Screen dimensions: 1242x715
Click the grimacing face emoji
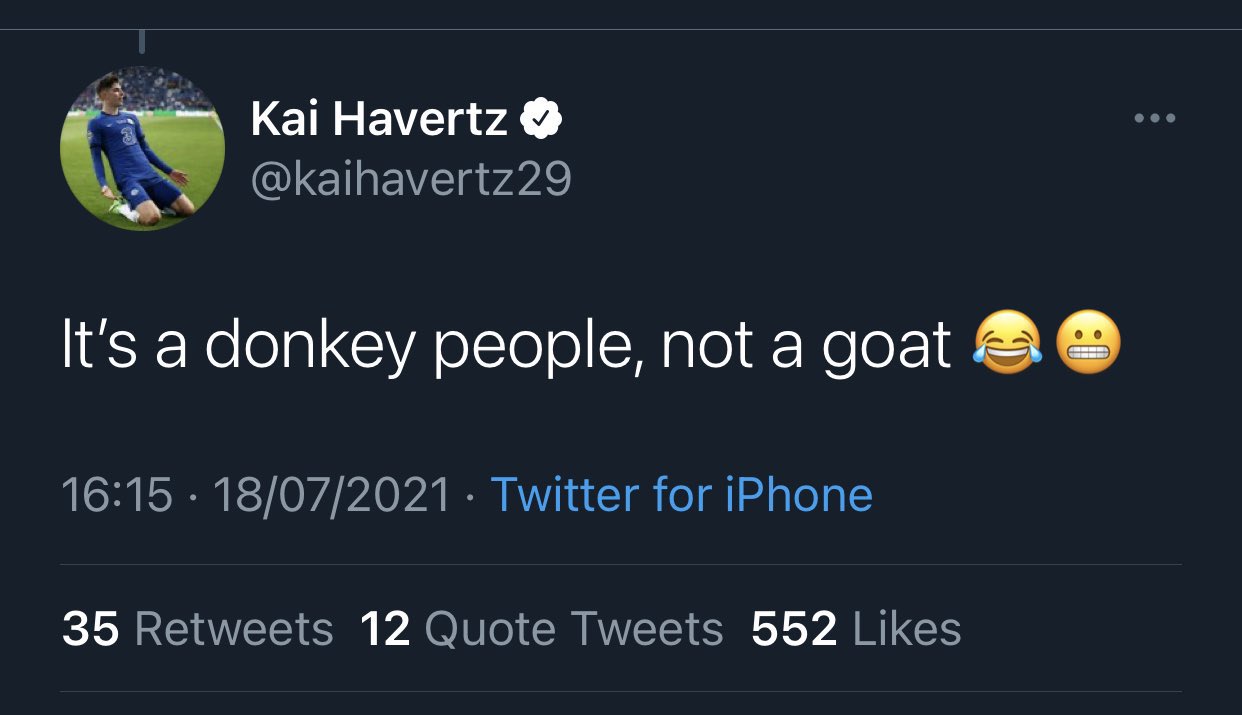pyautogui.click(x=1089, y=345)
